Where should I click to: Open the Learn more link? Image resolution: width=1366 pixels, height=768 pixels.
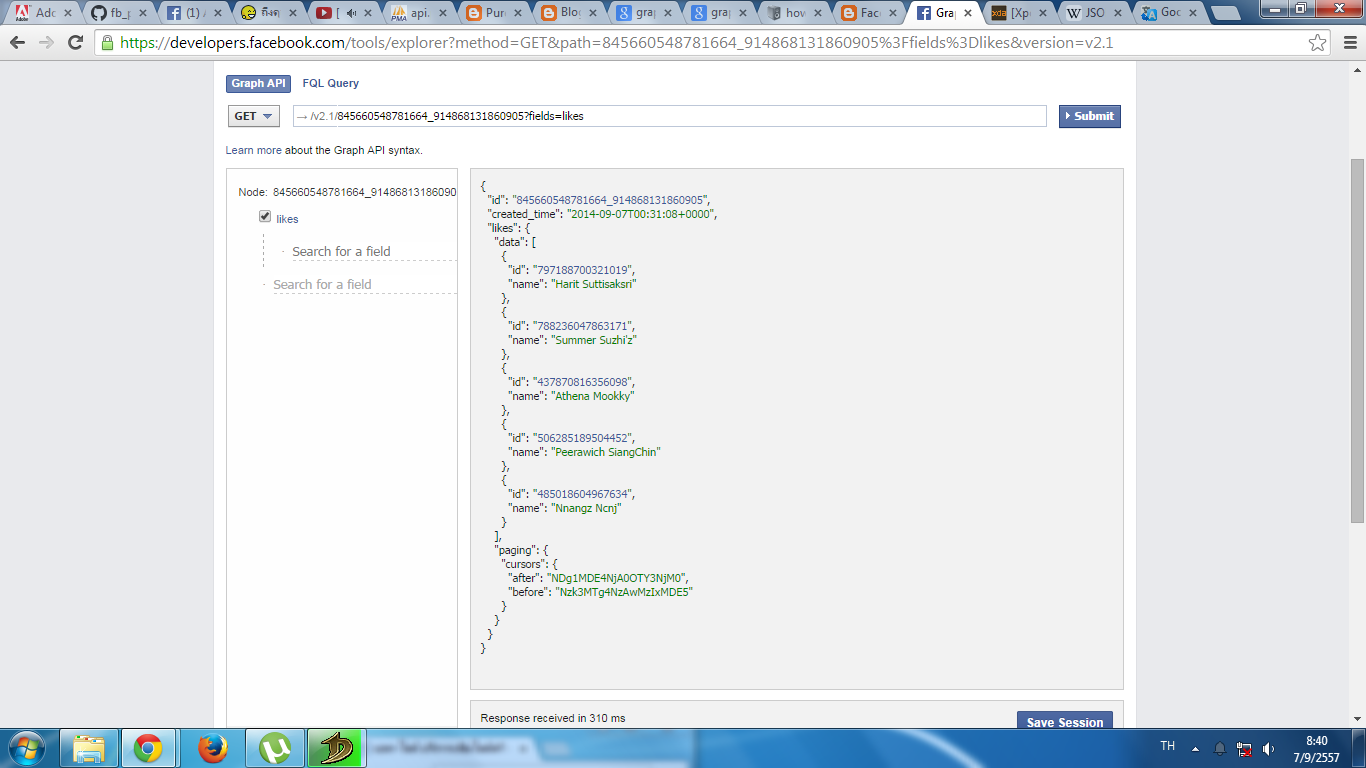click(253, 150)
